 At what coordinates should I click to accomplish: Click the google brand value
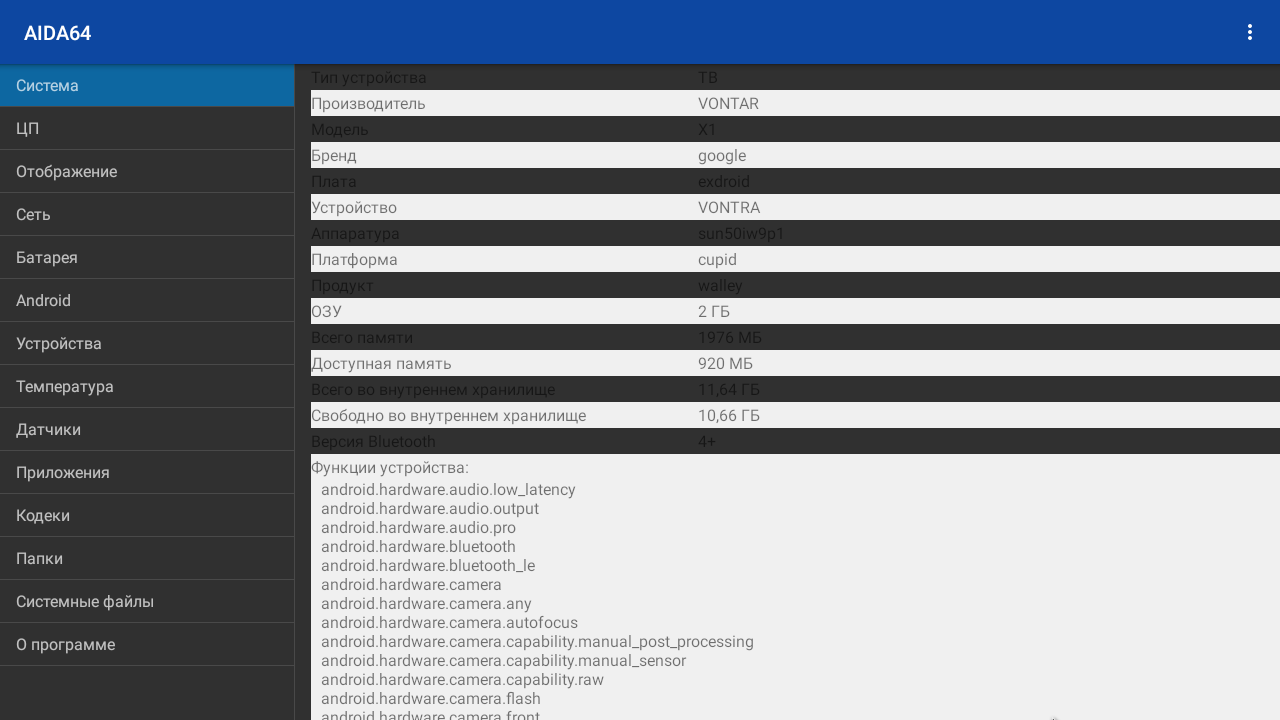[722, 156]
